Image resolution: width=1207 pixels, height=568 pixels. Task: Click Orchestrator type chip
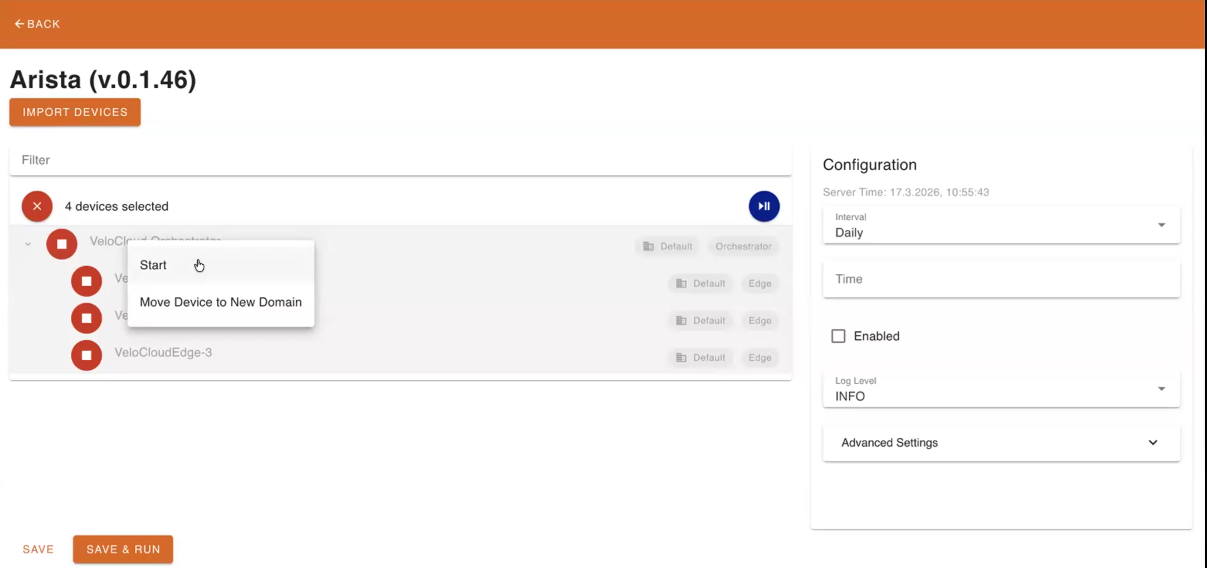743,247
